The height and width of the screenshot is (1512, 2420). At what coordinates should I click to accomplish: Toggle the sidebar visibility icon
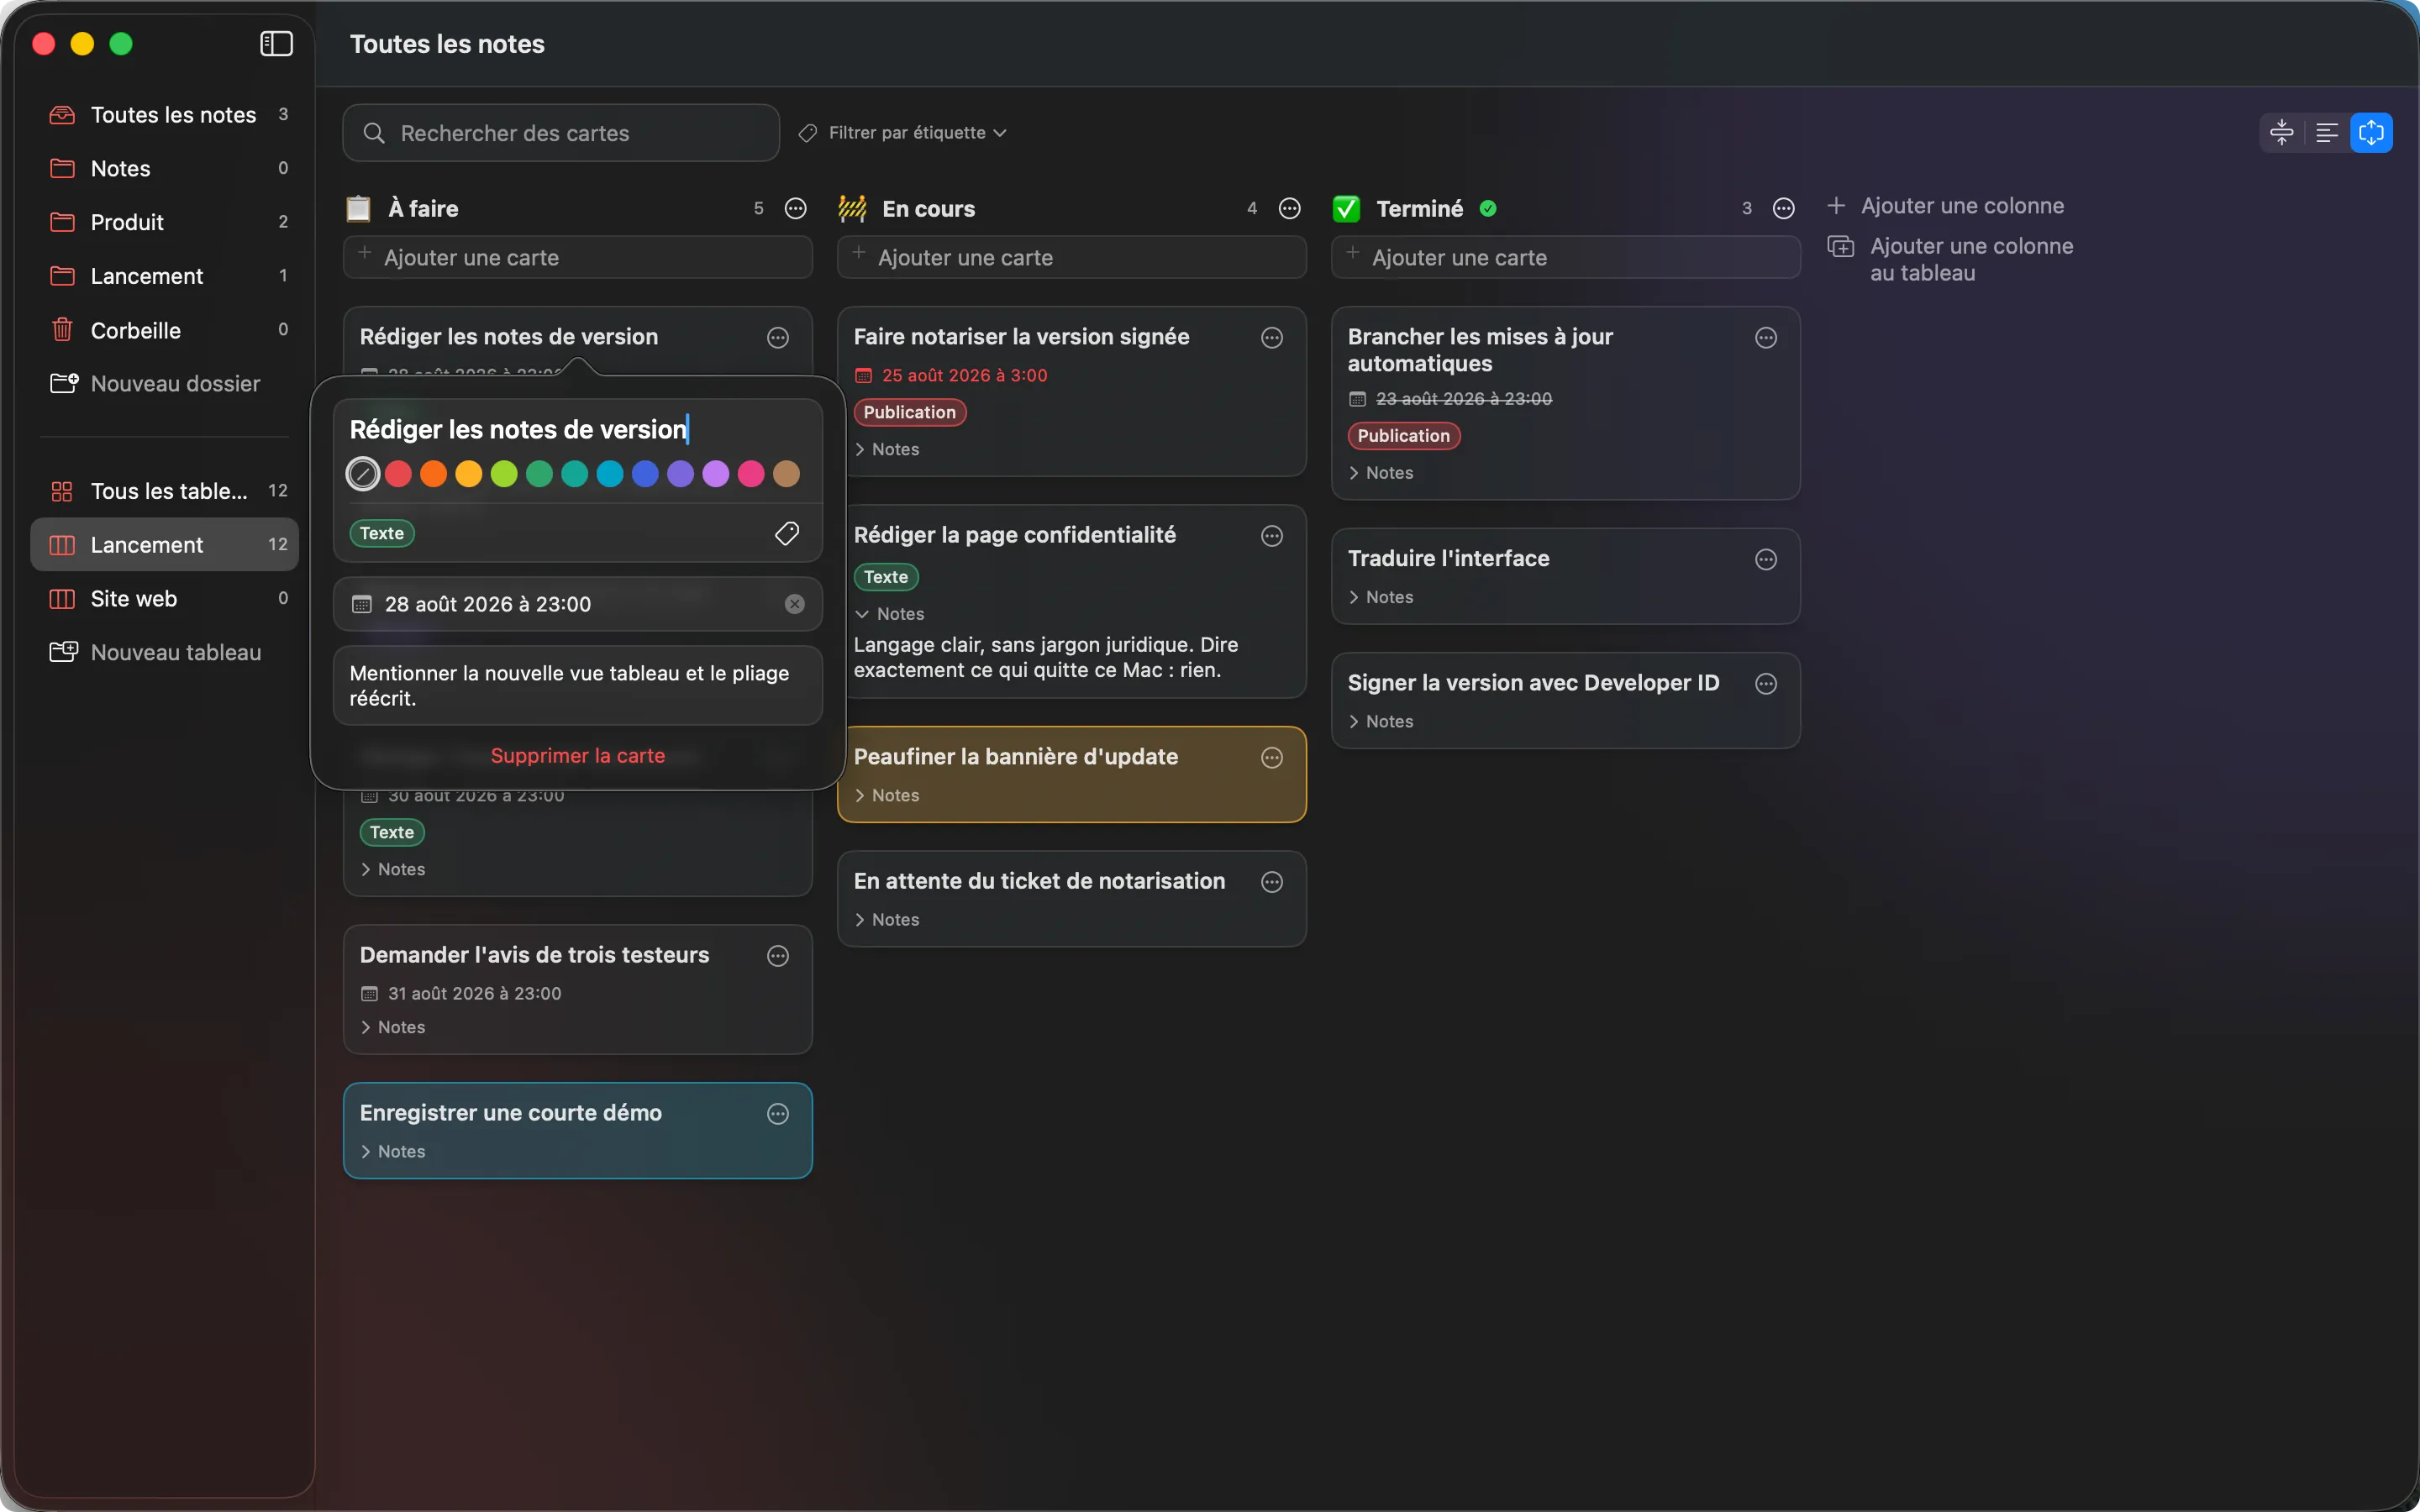(276, 44)
